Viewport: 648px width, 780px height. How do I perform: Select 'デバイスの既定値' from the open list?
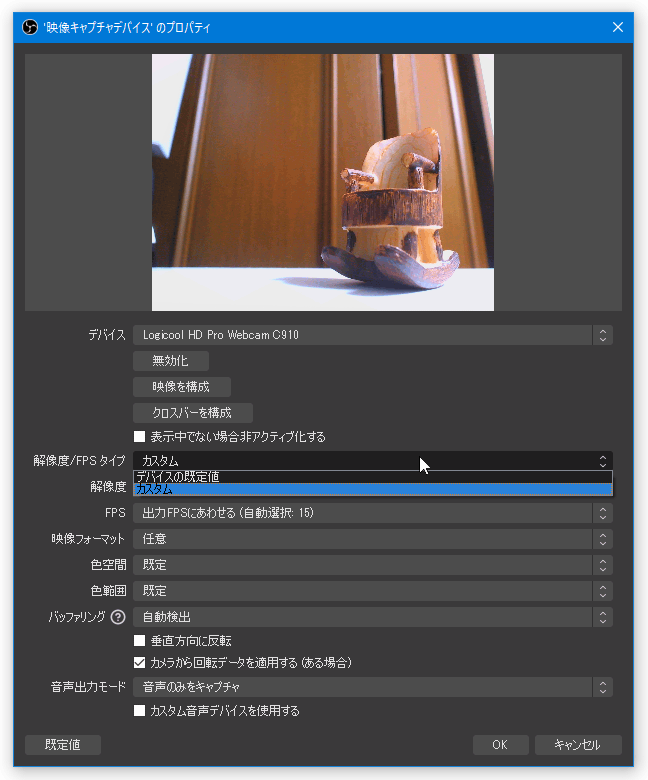(372, 477)
